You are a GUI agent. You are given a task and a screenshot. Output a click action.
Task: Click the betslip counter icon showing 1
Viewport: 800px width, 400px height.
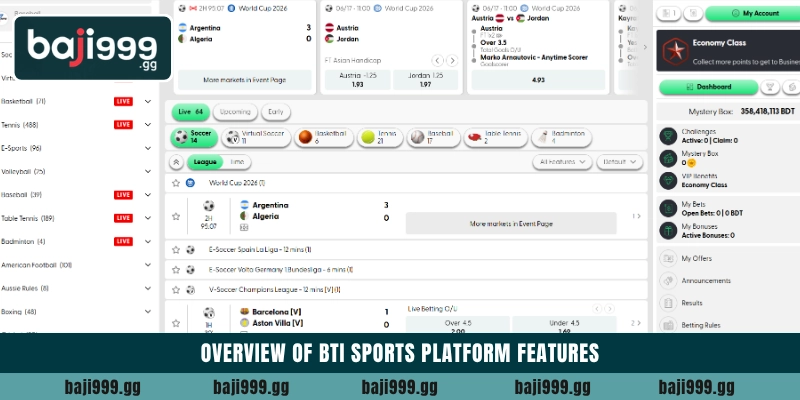tap(668, 14)
